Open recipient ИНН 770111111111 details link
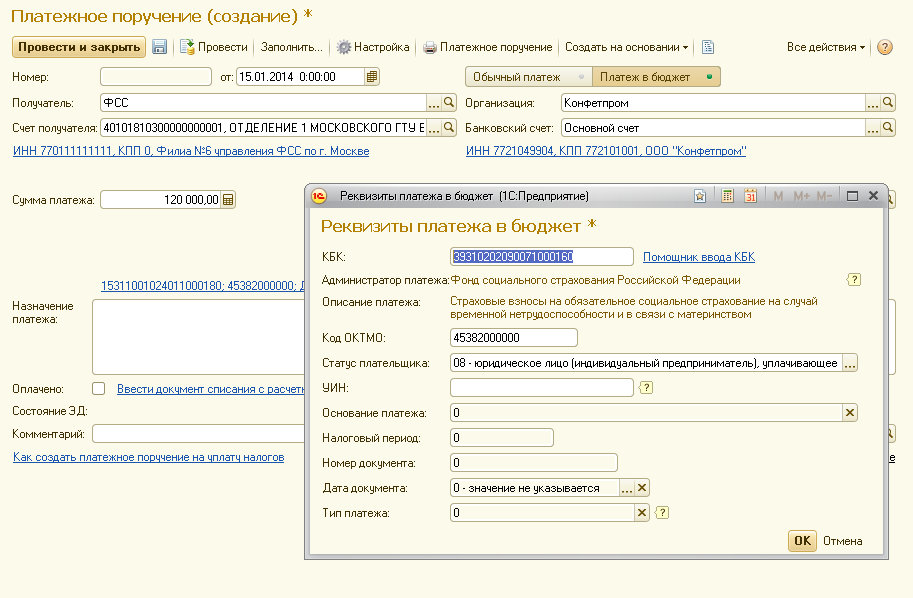913x598 pixels. (191, 151)
